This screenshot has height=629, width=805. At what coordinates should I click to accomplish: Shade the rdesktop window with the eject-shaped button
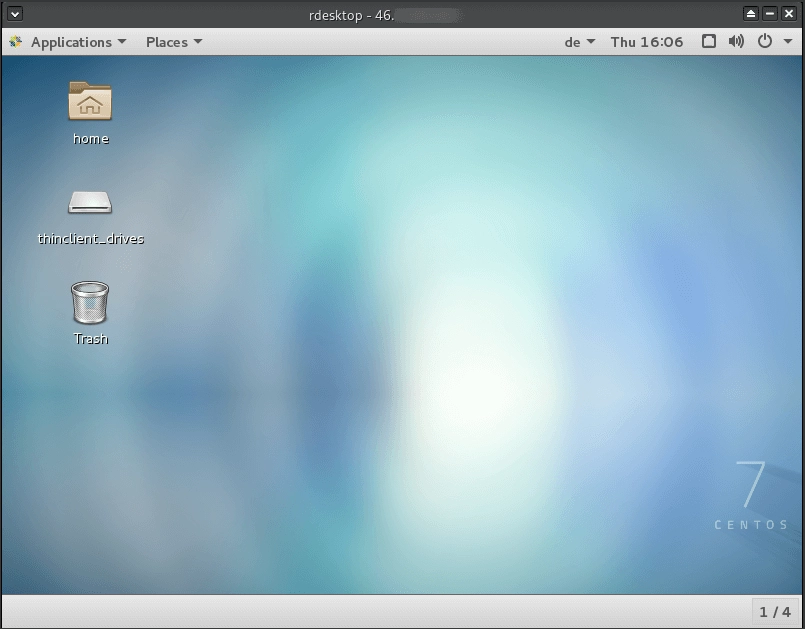click(x=751, y=14)
